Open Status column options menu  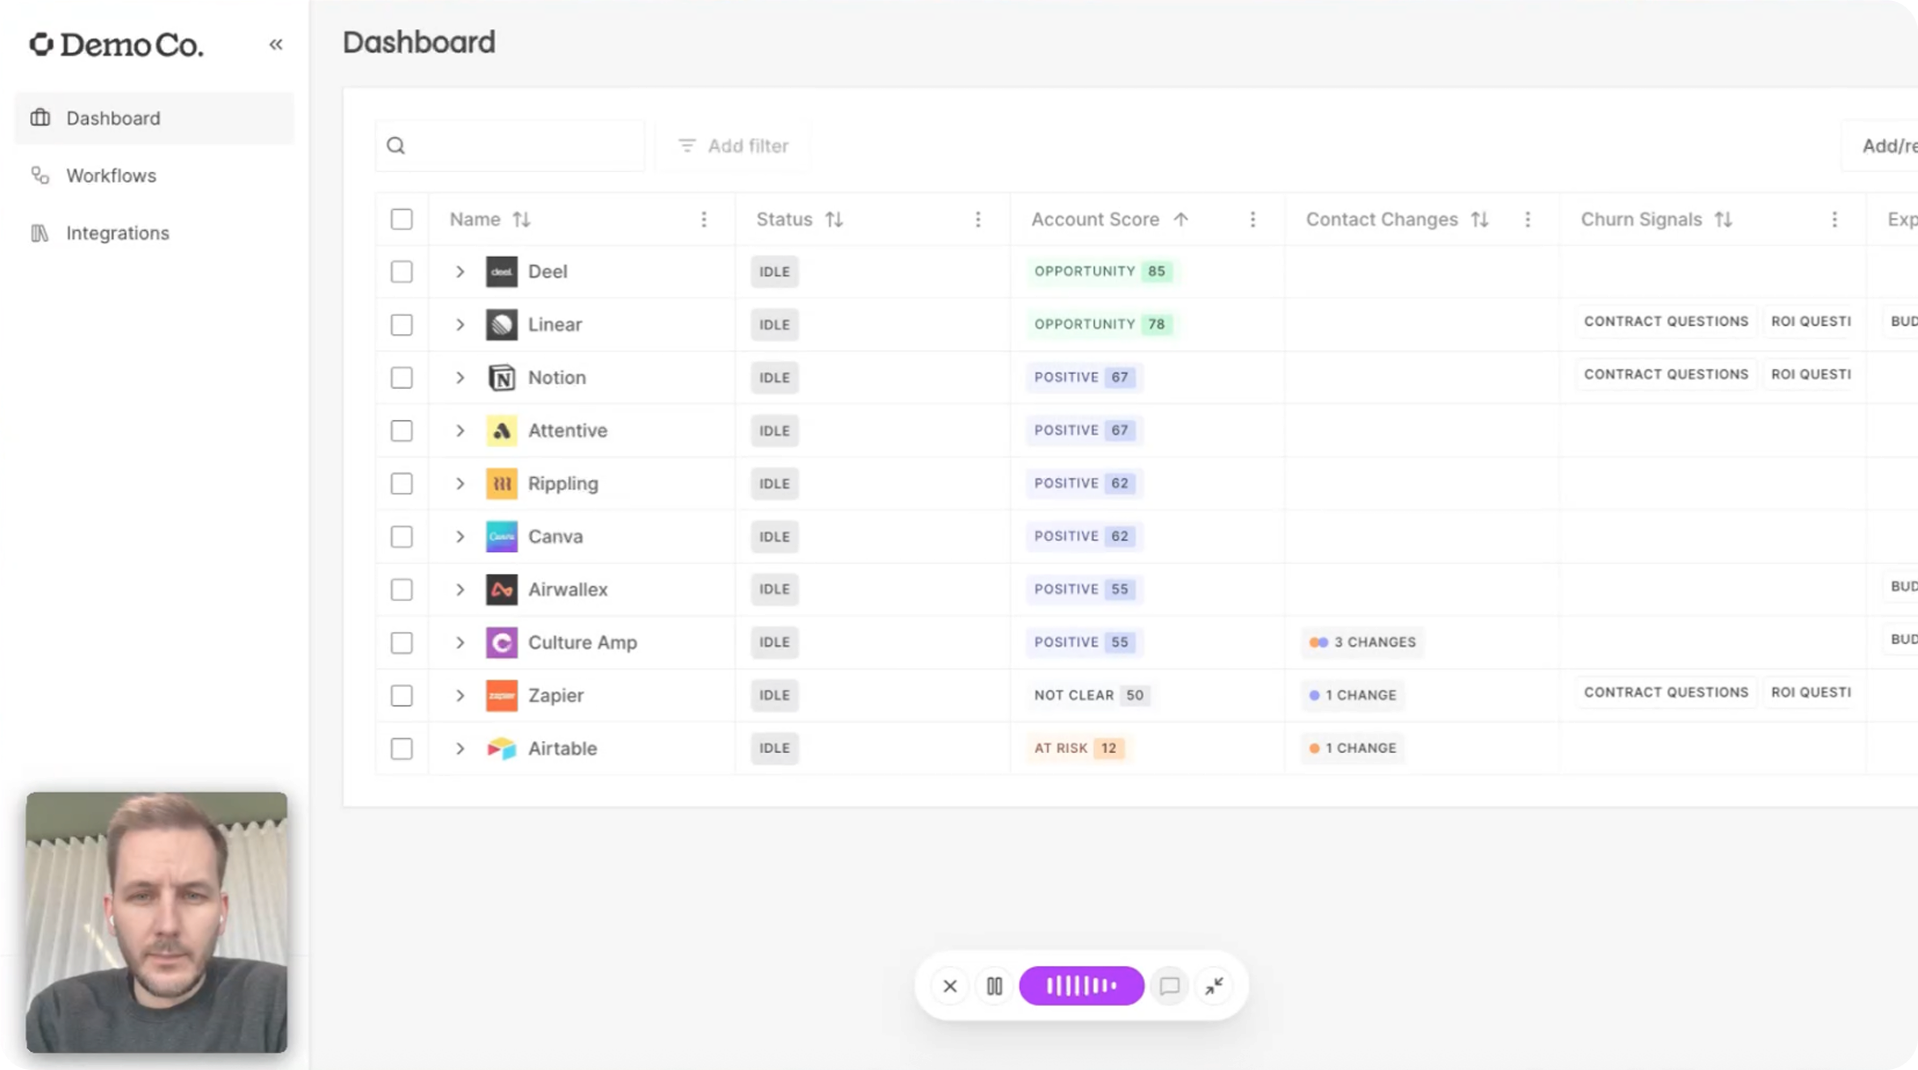(978, 219)
